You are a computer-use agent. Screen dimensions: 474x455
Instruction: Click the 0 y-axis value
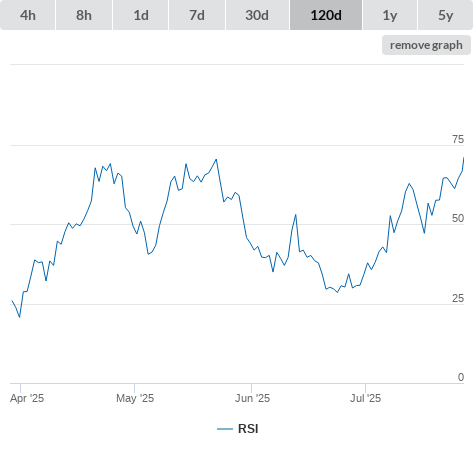pos(461,377)
